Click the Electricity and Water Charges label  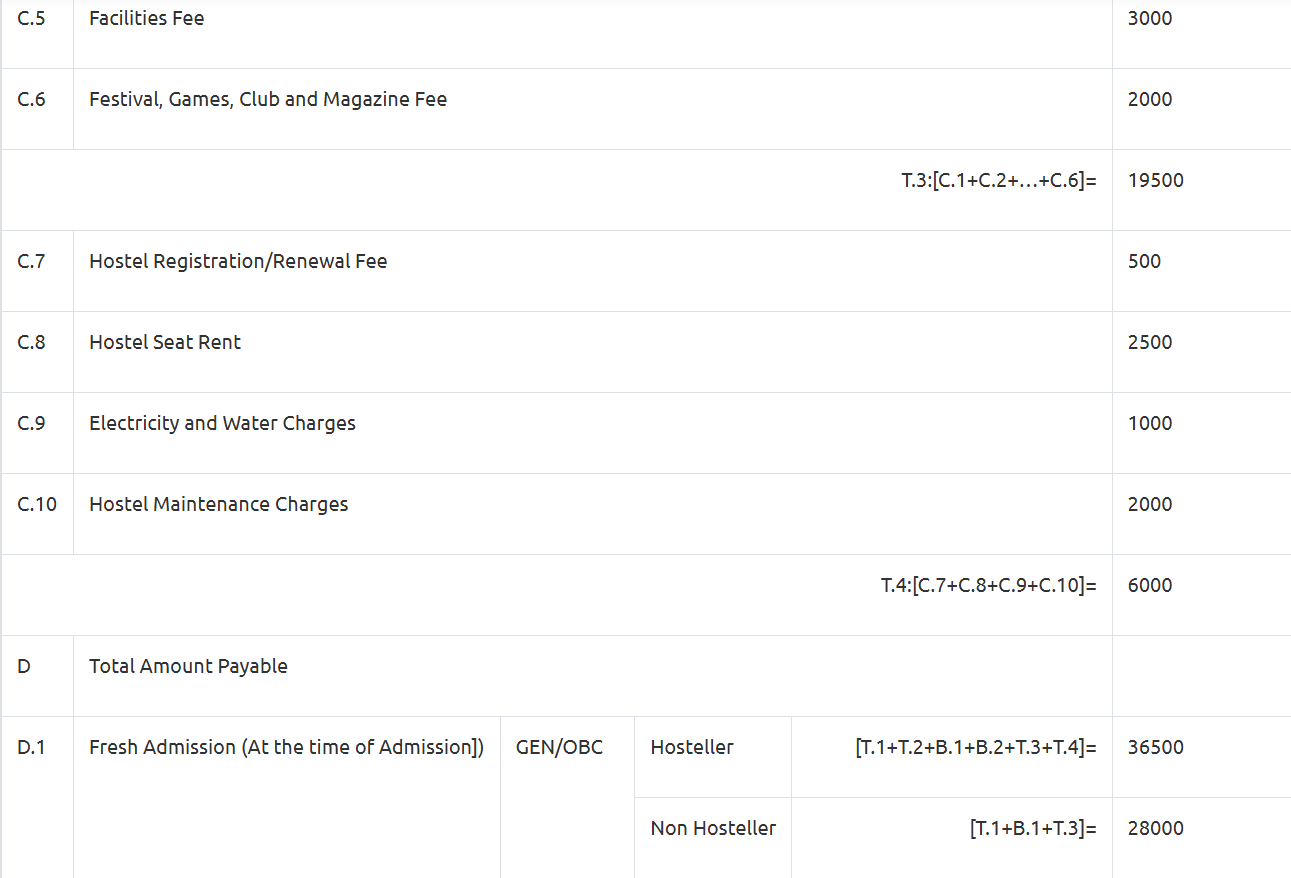pyautogui.click(x=222, y=423)
